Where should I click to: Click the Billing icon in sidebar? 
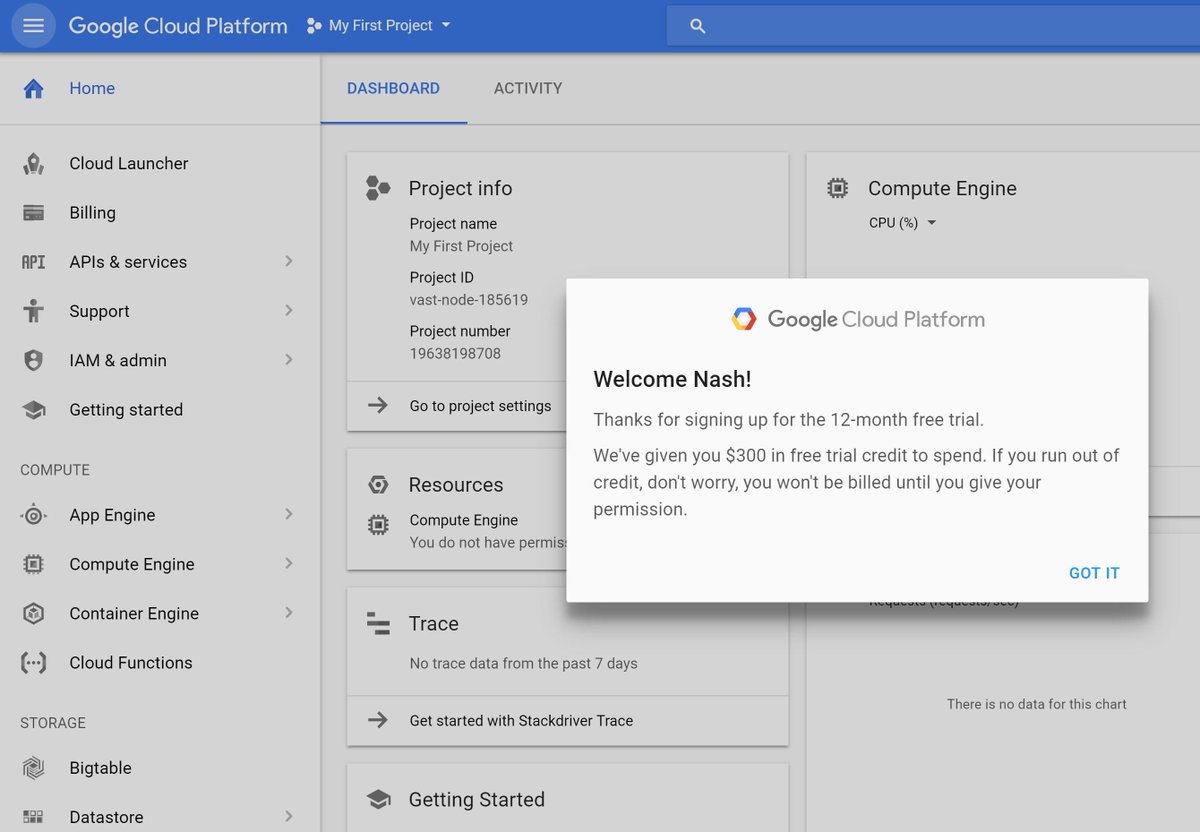point(31,212)
